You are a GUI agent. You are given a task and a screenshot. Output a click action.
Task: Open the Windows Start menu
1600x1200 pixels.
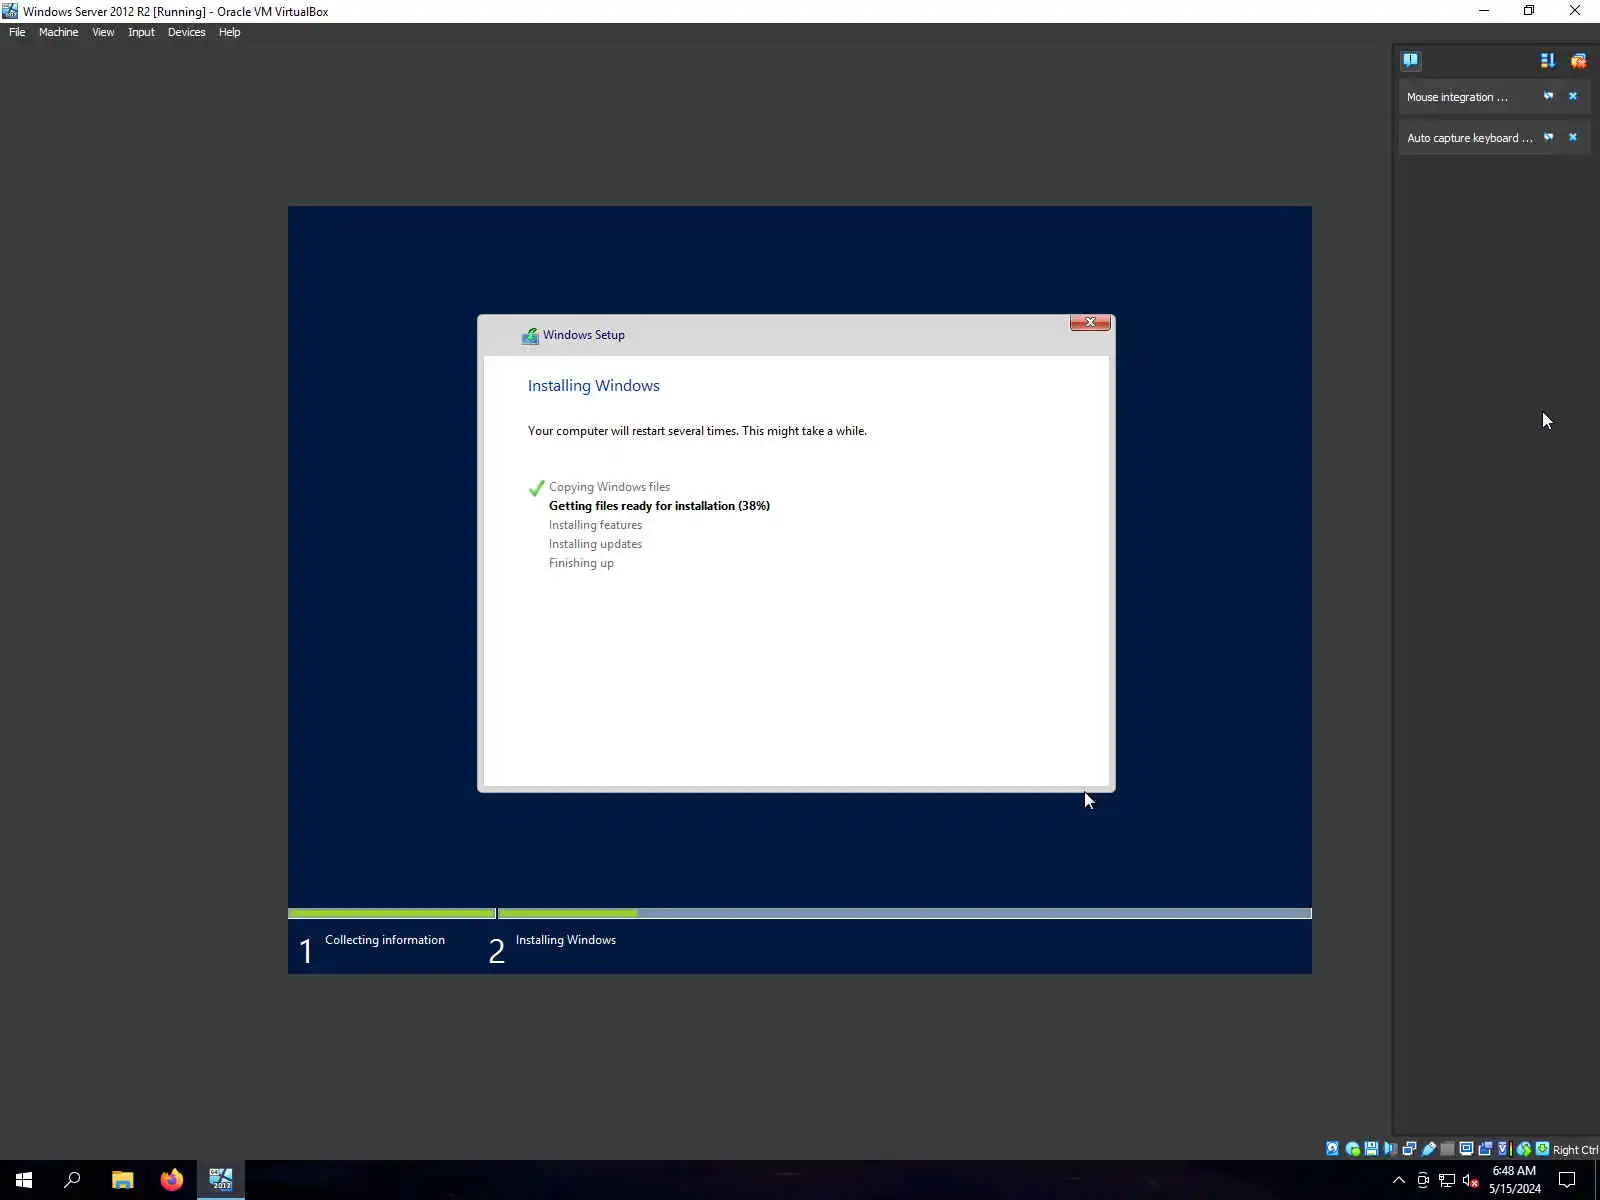24,1180
